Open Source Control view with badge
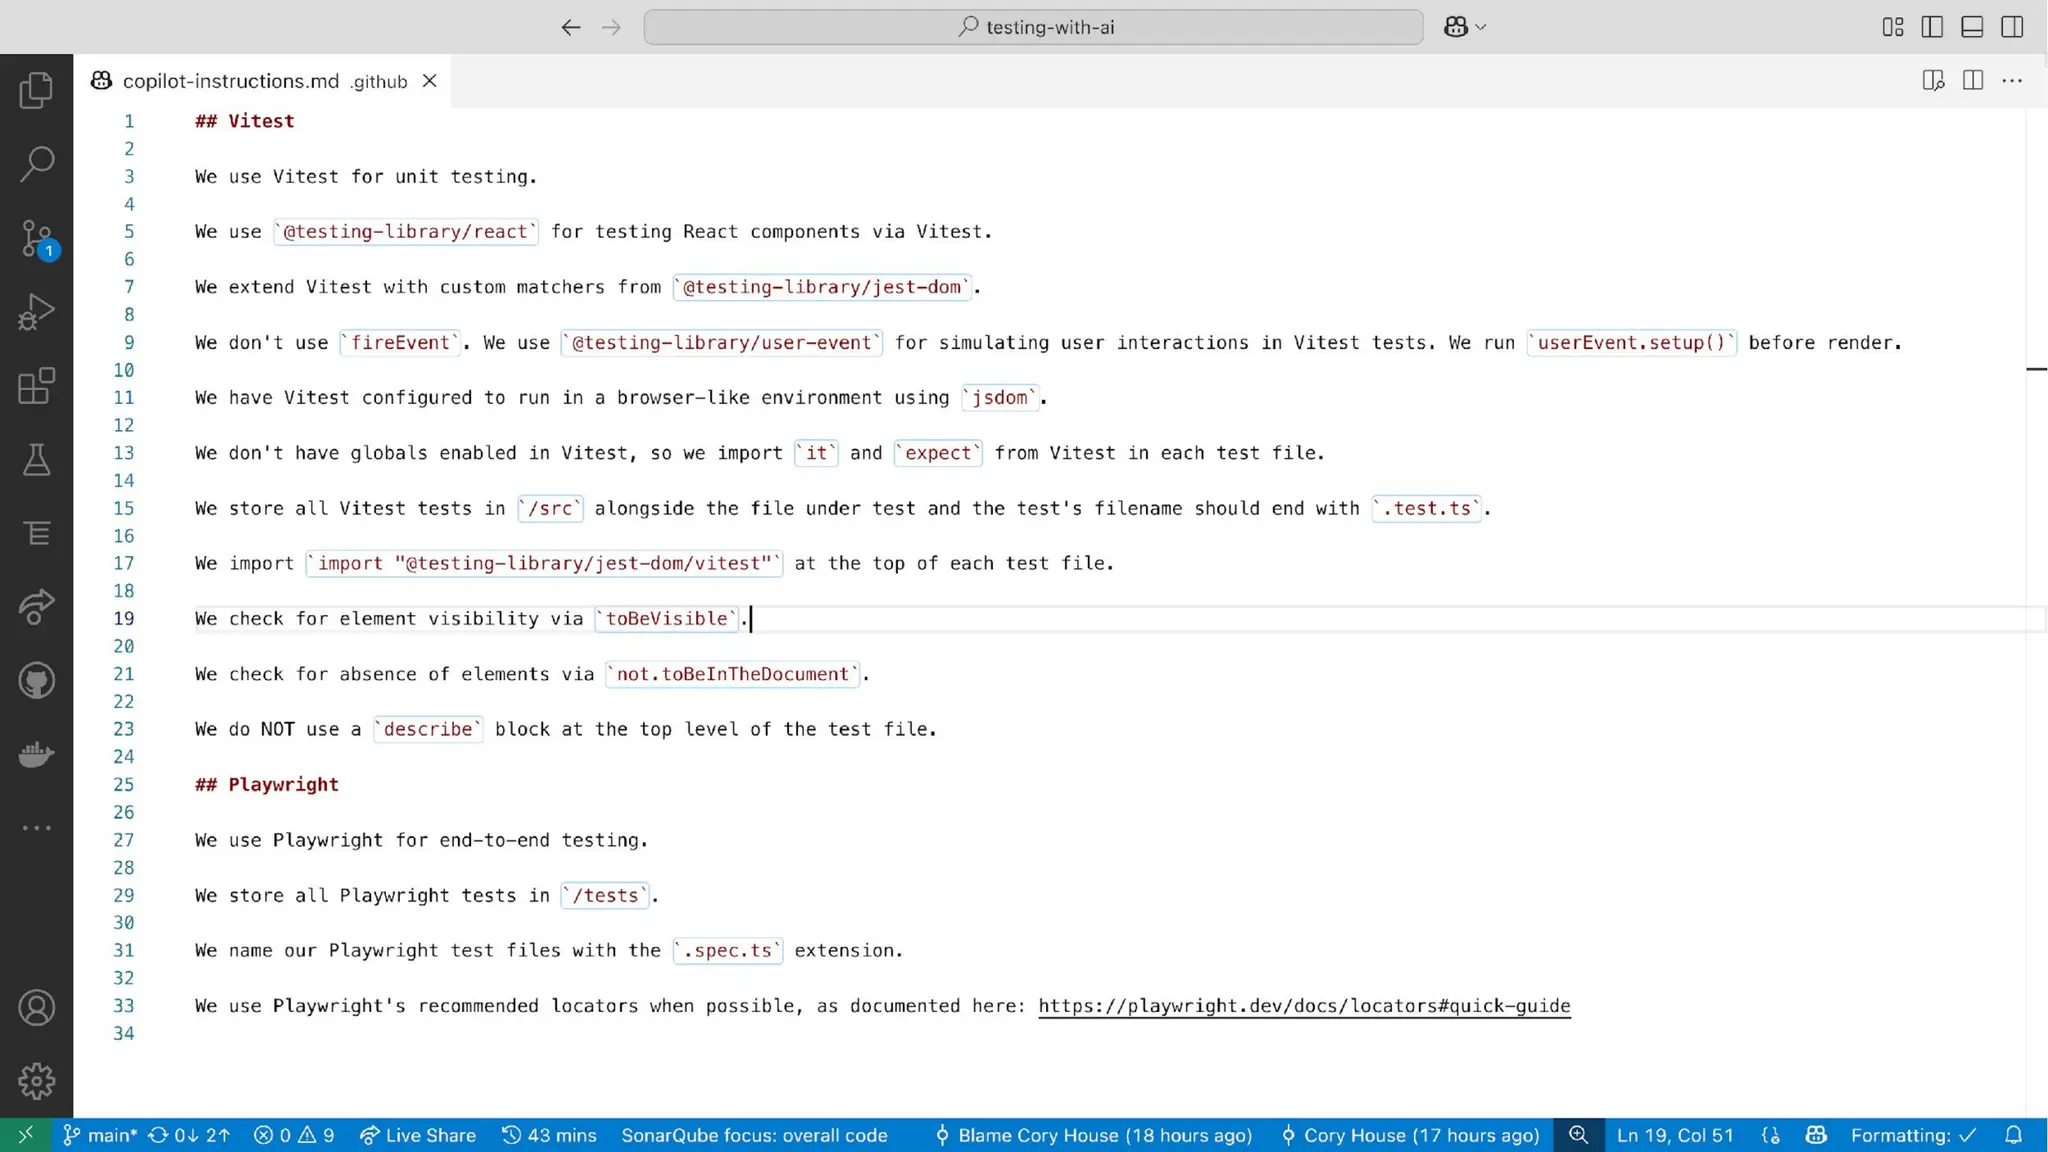This screenshot has width=2048, height=1152. click(x=36, y=239)
